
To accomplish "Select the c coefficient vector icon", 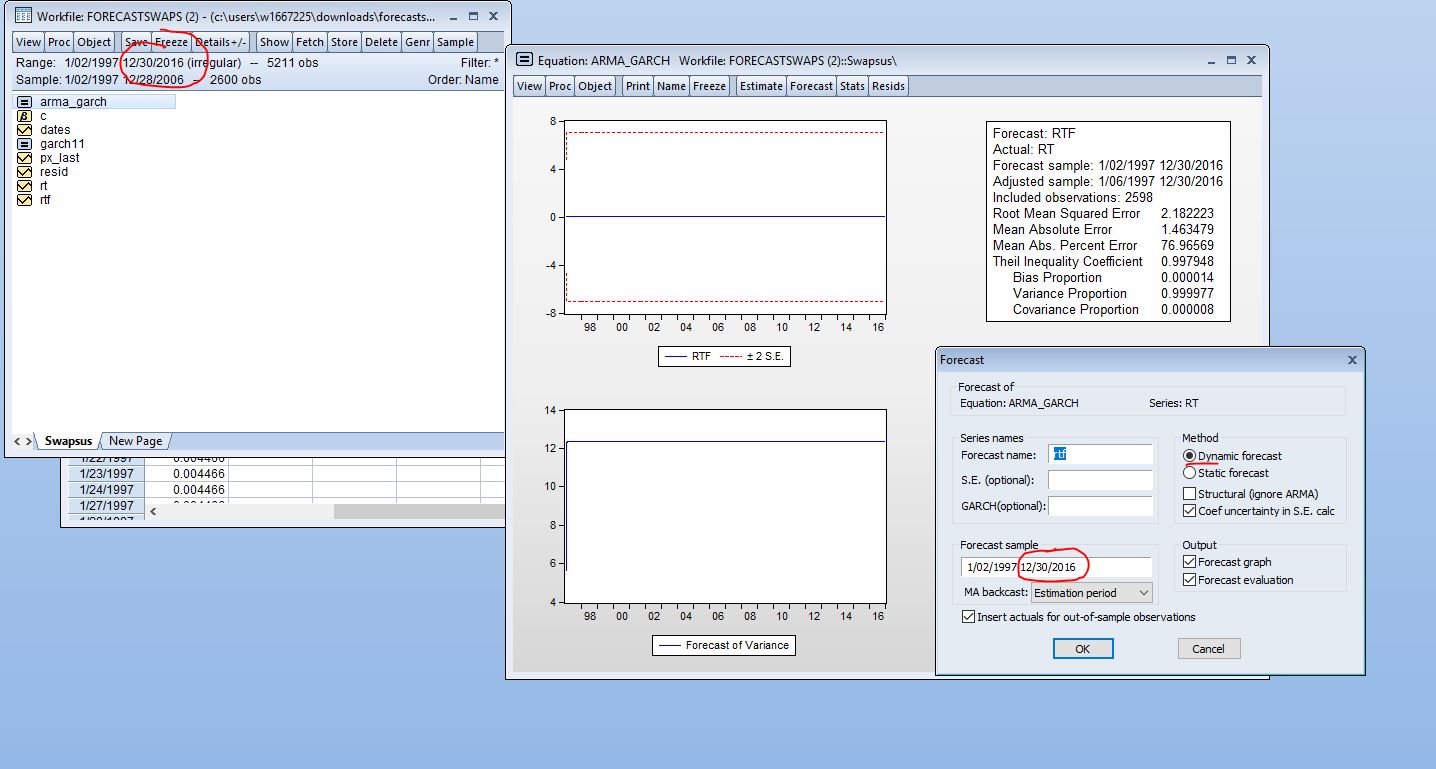I will pos(25,116).
